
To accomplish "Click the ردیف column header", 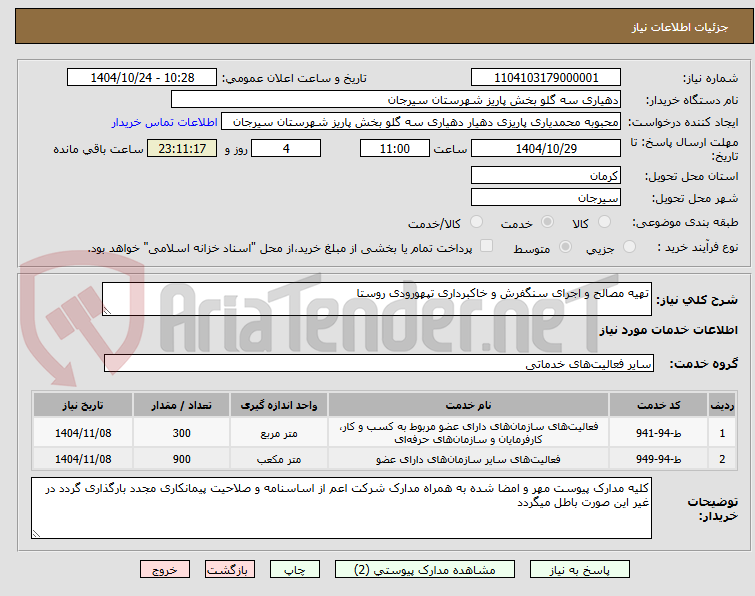I will point(722,405).
